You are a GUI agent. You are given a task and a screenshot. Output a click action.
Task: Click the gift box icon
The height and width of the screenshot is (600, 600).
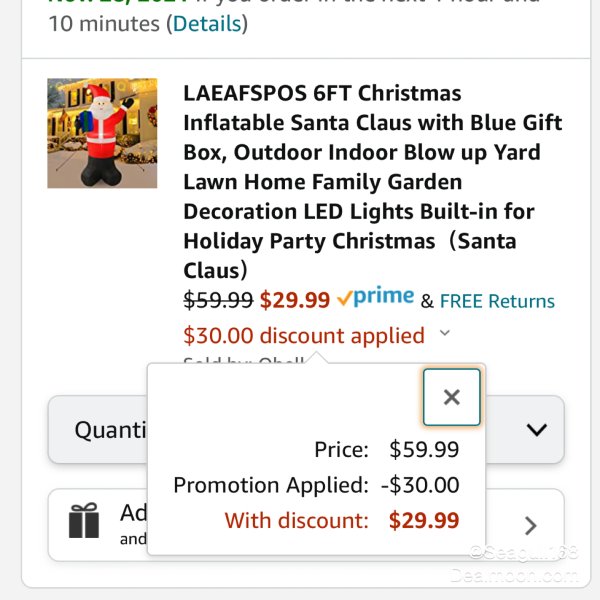pyautogui.click(x=84, y=521)
